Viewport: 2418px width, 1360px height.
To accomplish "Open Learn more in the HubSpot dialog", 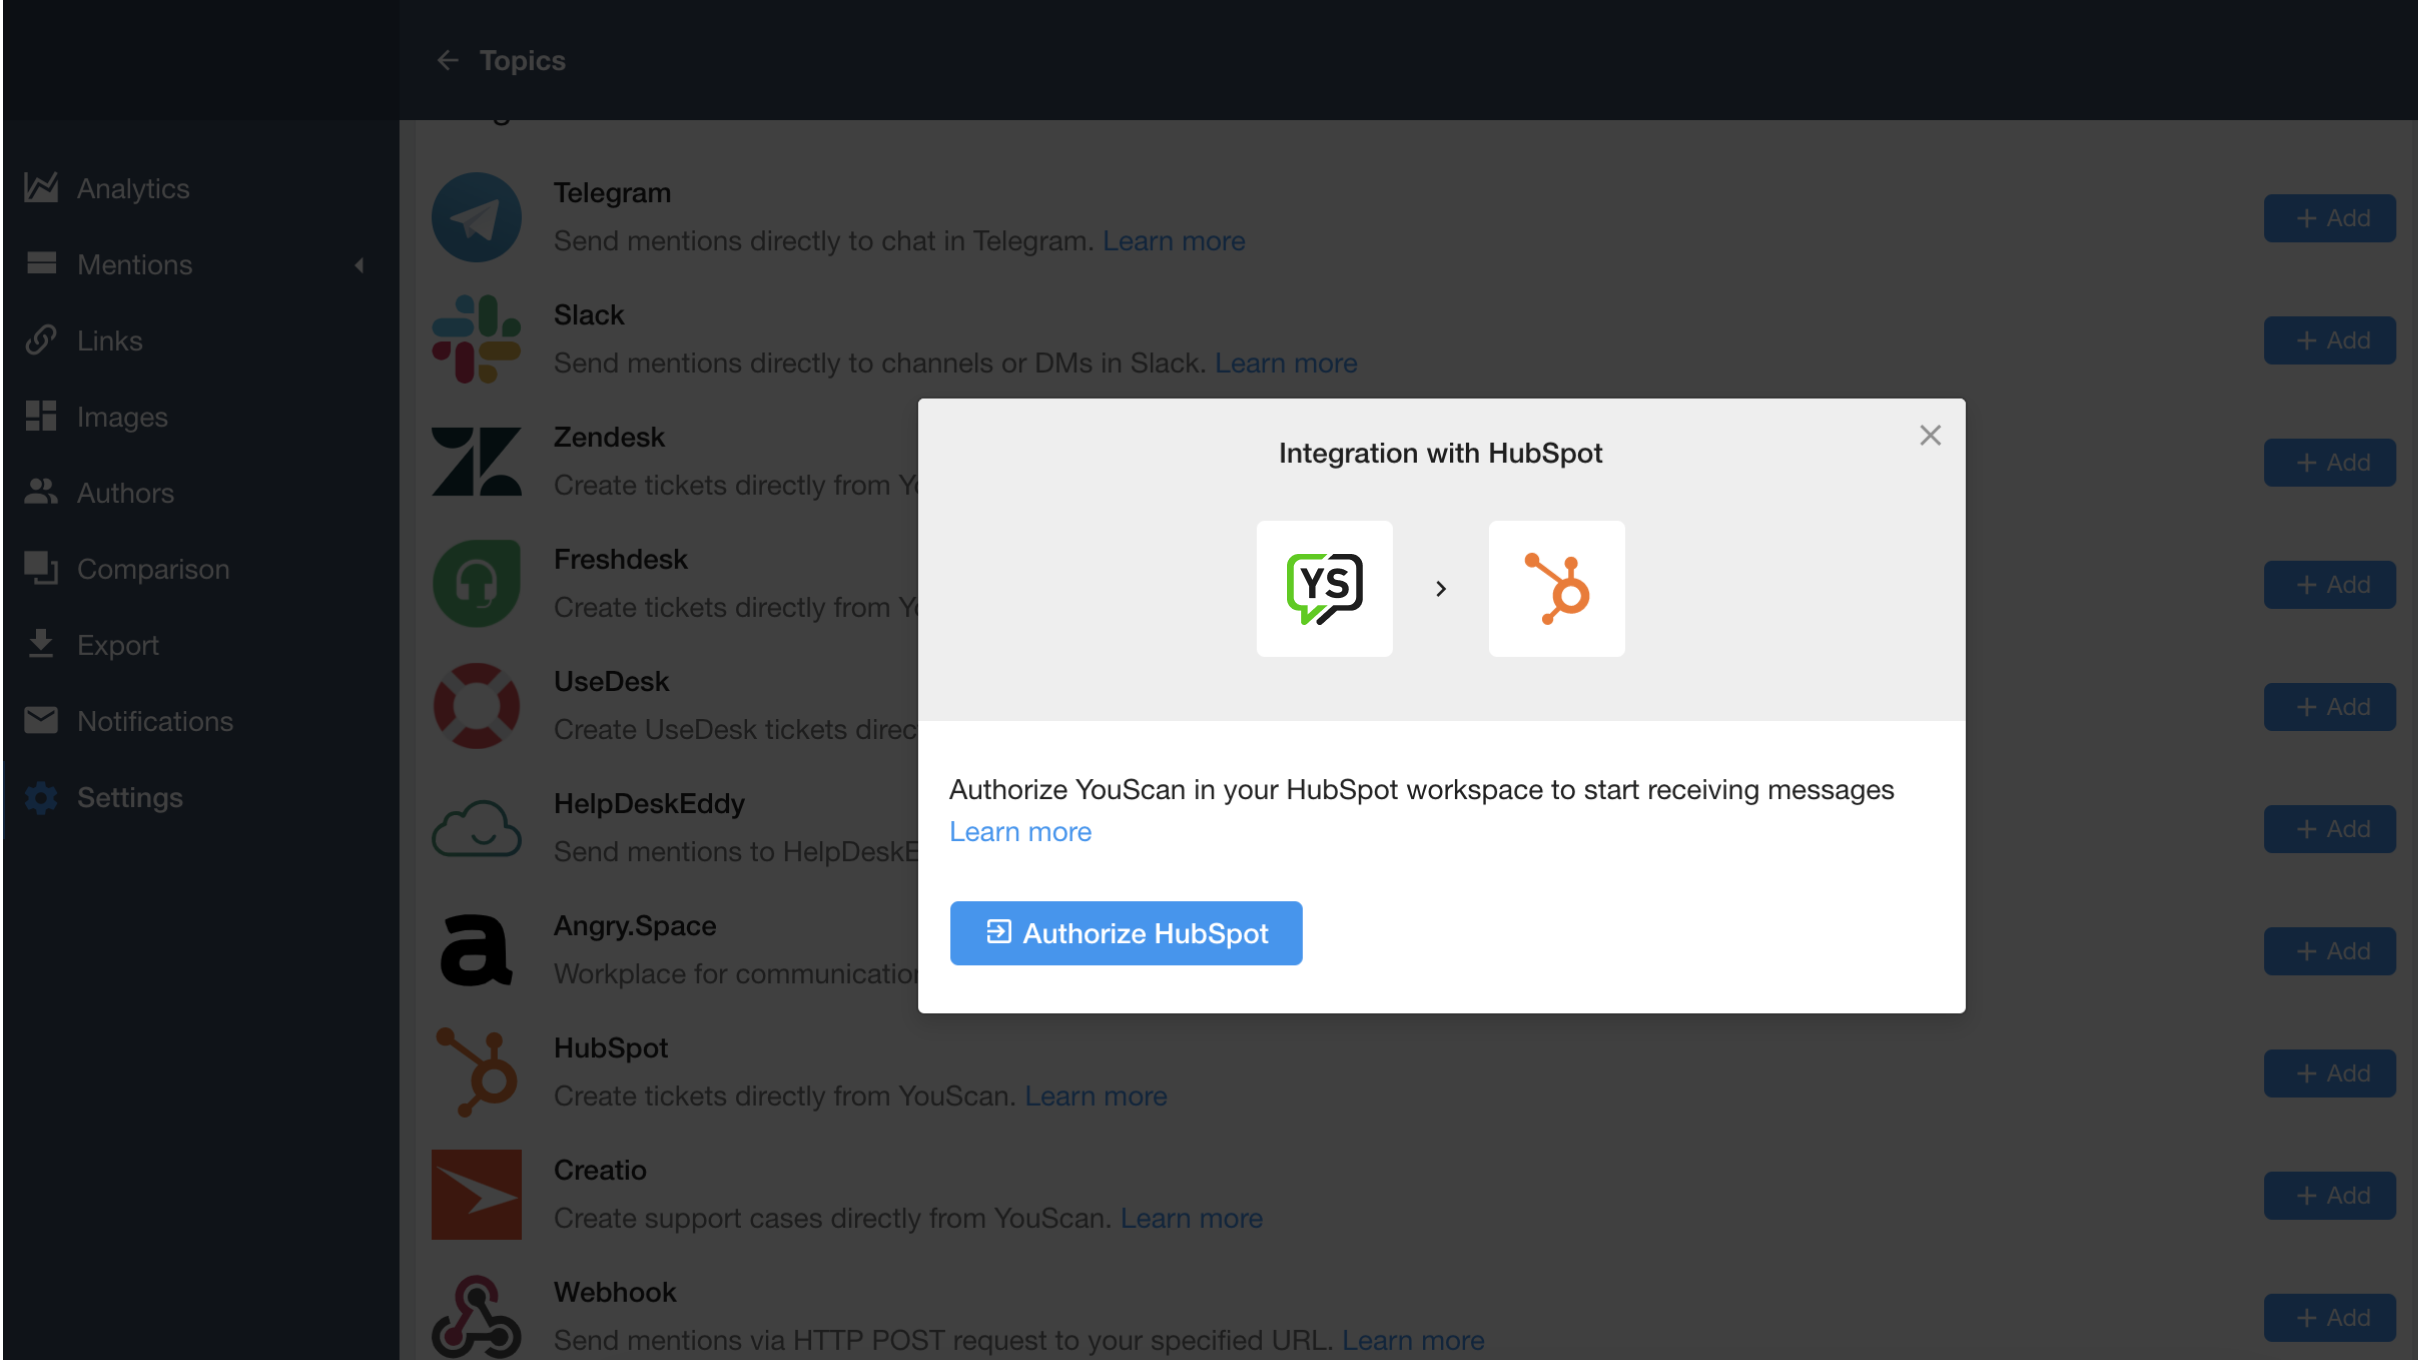I will click(1019, 831).
